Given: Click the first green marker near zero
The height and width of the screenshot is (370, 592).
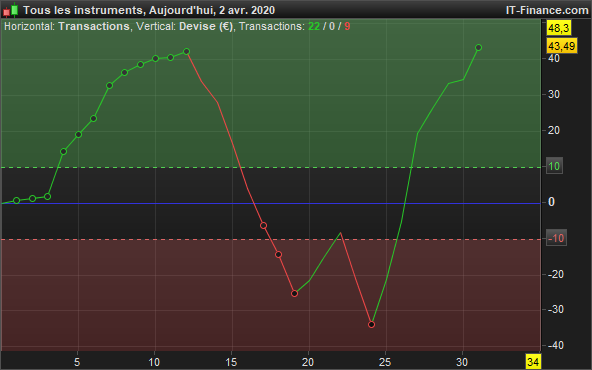Looking at the screenshot, I should point(17,200).
